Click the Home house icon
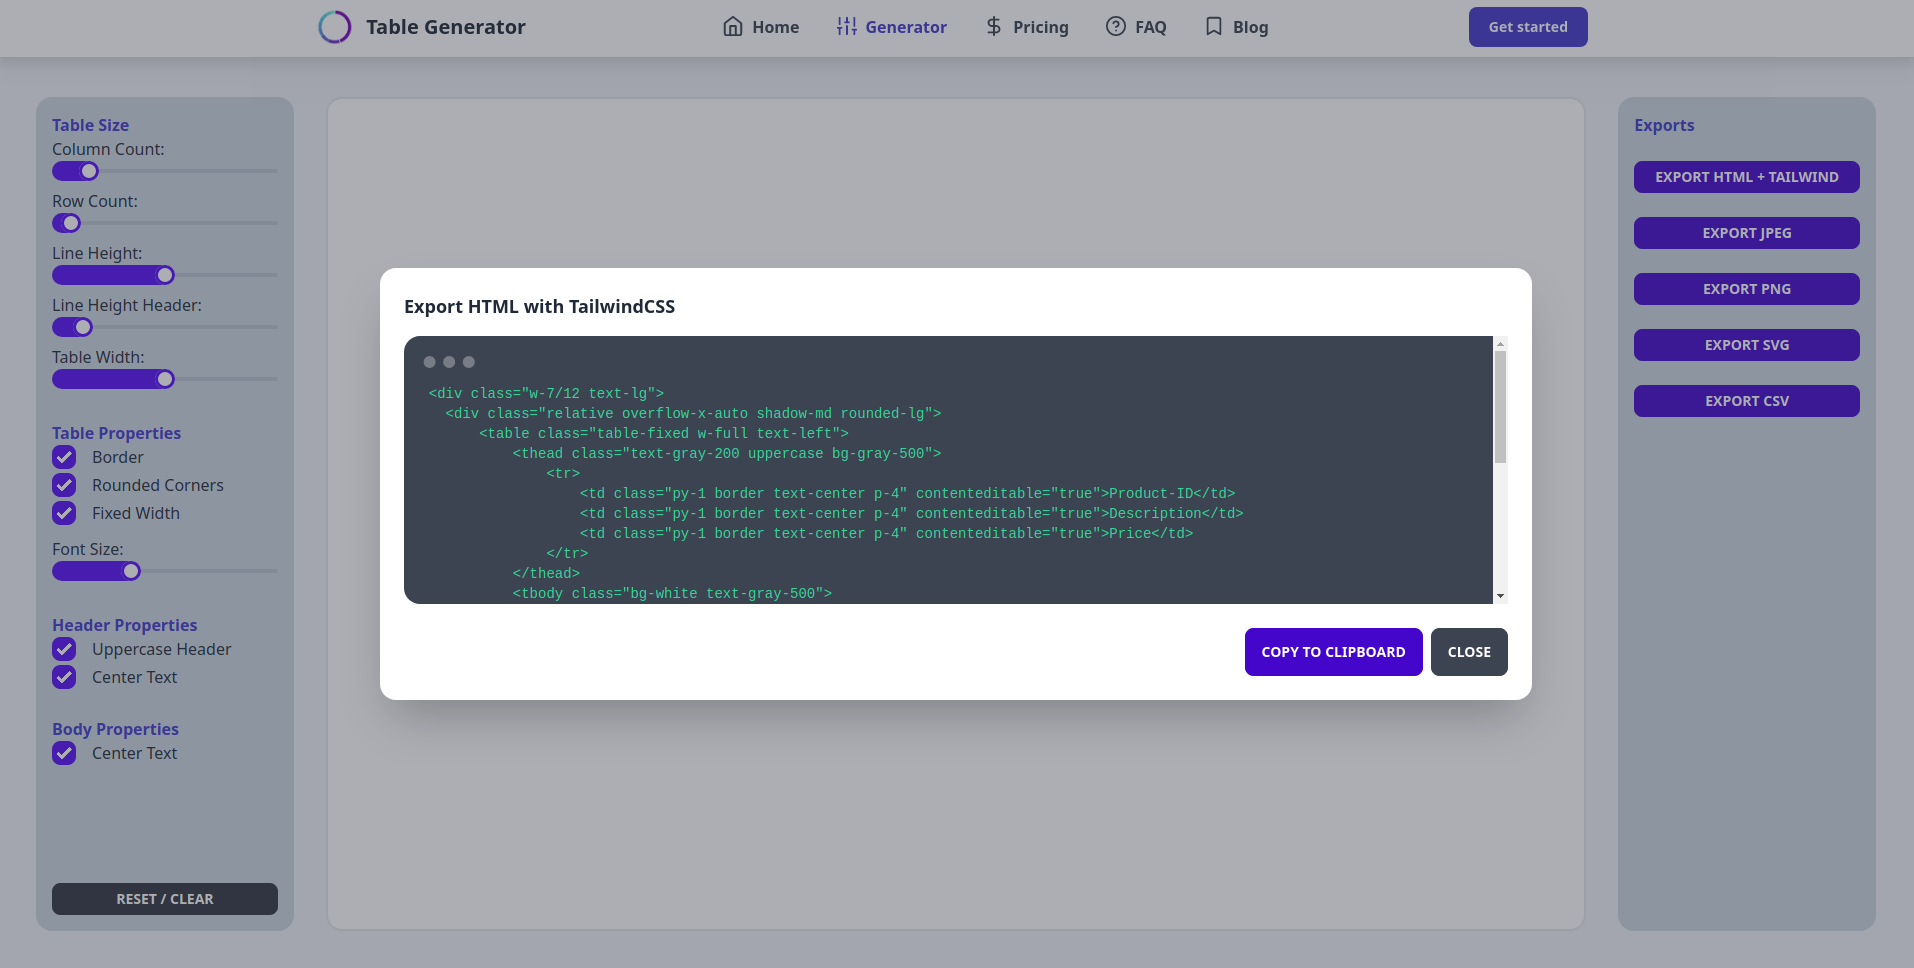Viewport: 1914px width, 968px height. point(733,27)
